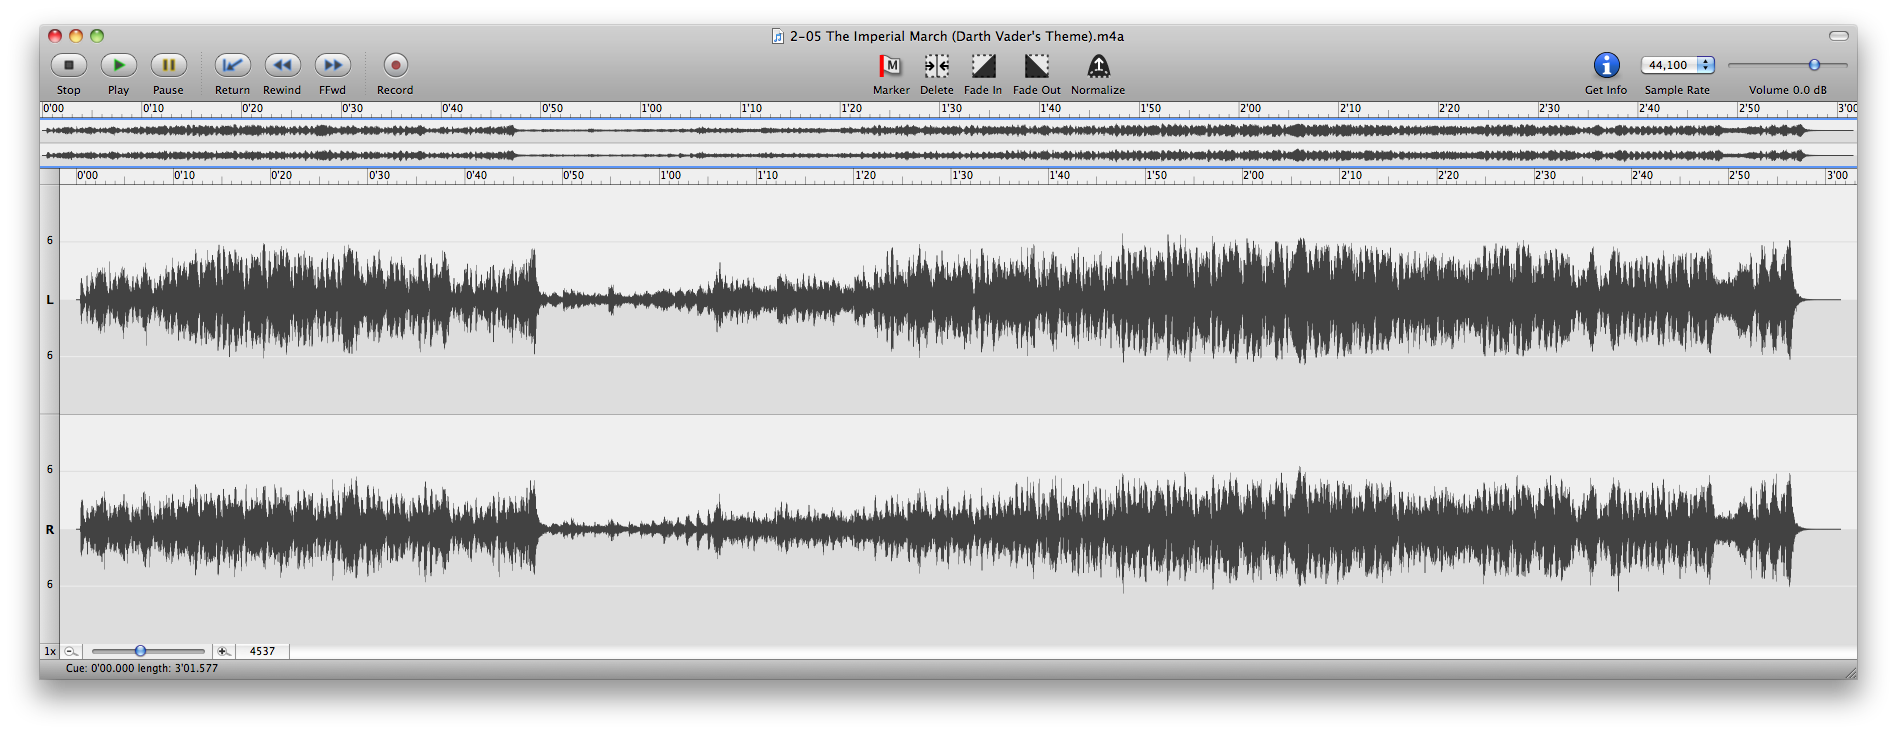1897x734 pixels.
Task: Click the 2'00 mark on the main waveform ruler
Action: pyautogui.click(x=1253, y=175)
